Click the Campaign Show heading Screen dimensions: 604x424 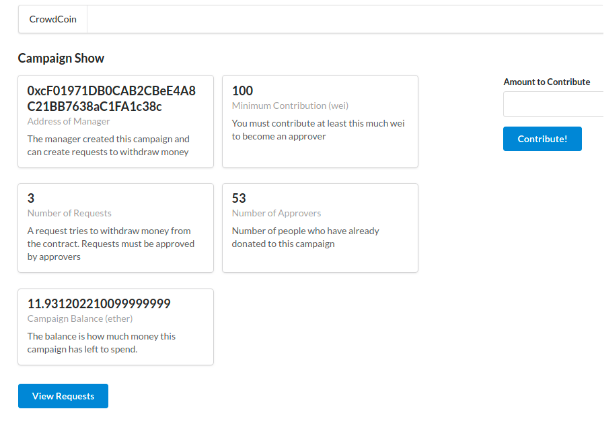point(61,59)
